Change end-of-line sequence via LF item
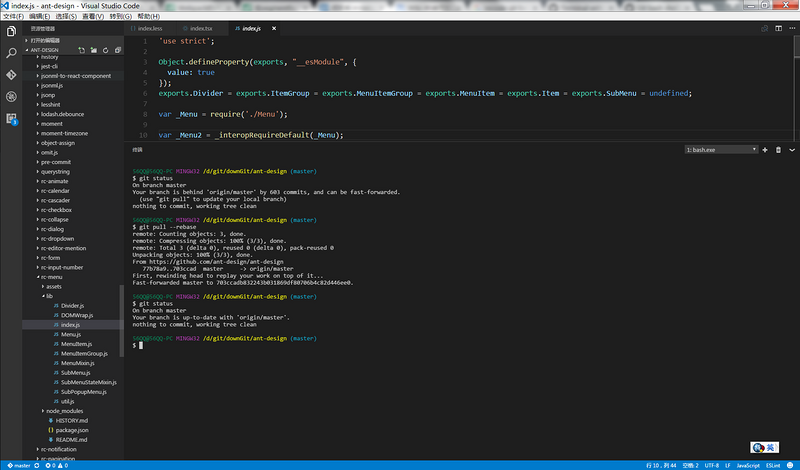 click(x=728, y=465)
